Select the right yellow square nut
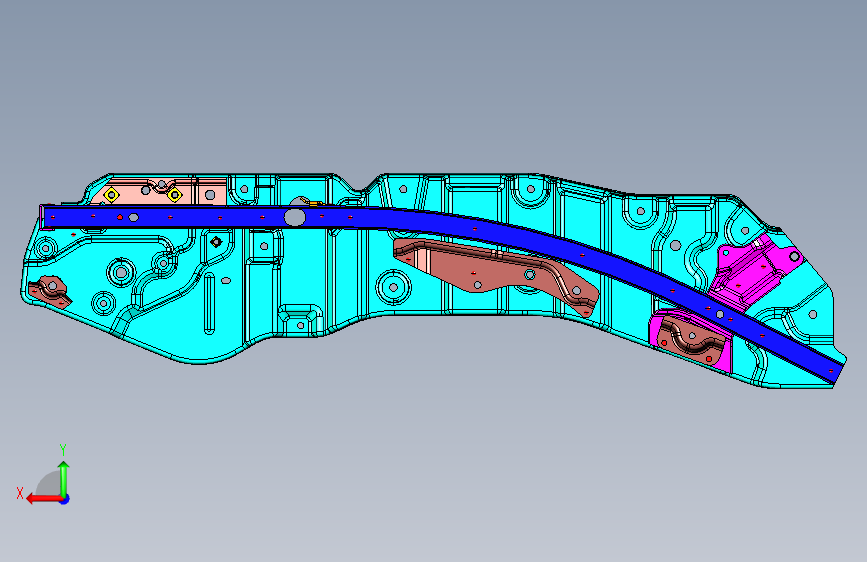This screenshot has width=867, height=562. [175, 195]
